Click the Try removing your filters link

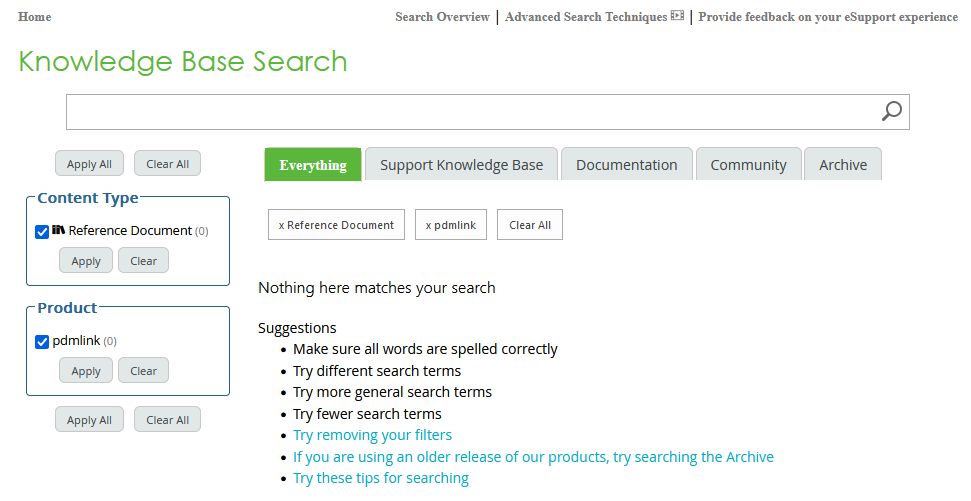click(372, 435)
